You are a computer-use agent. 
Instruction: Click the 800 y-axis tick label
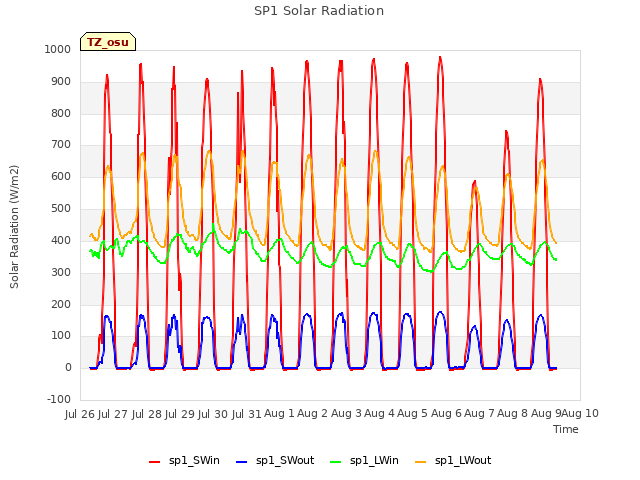tap(61, 113)
